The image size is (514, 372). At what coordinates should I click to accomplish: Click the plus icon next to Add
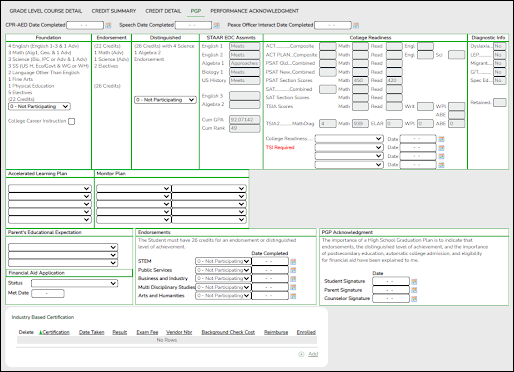[301, 354]
